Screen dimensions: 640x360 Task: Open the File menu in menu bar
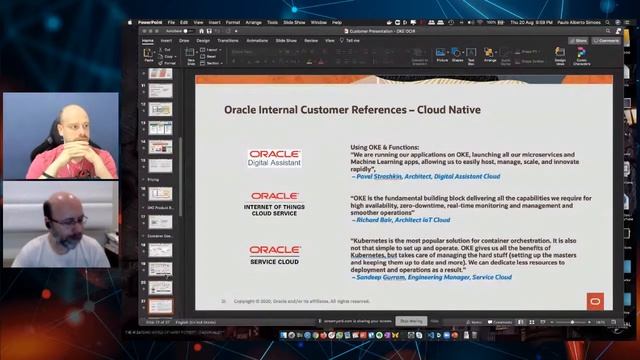171,22
